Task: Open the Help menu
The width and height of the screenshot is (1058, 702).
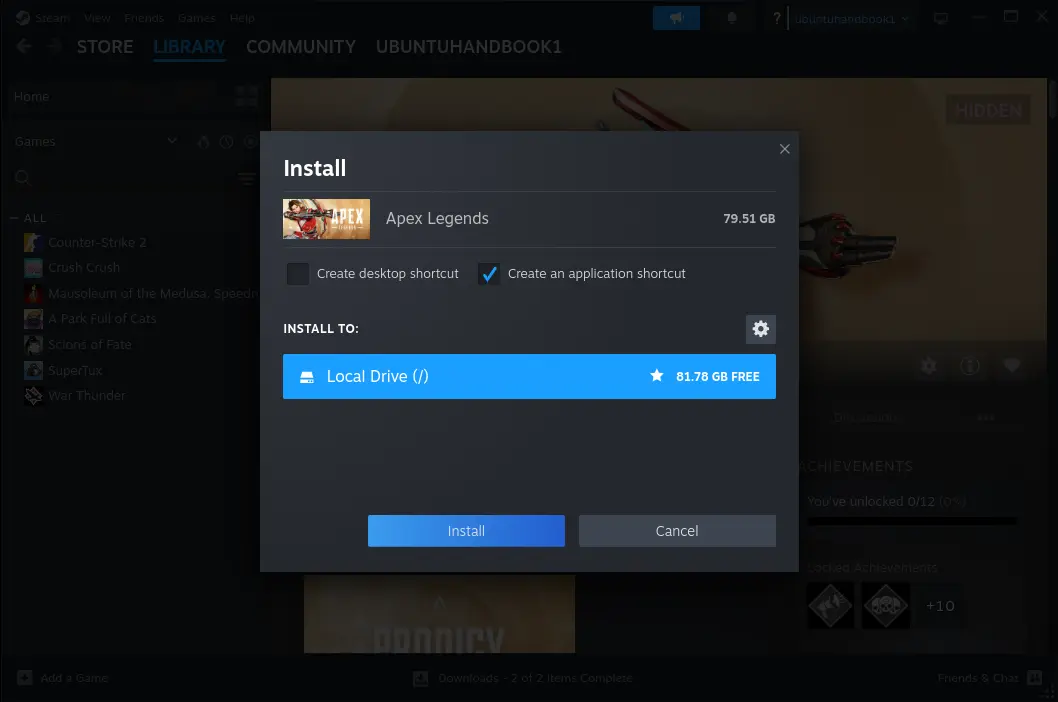Action: pyautogui.click(x=242, y=18)
